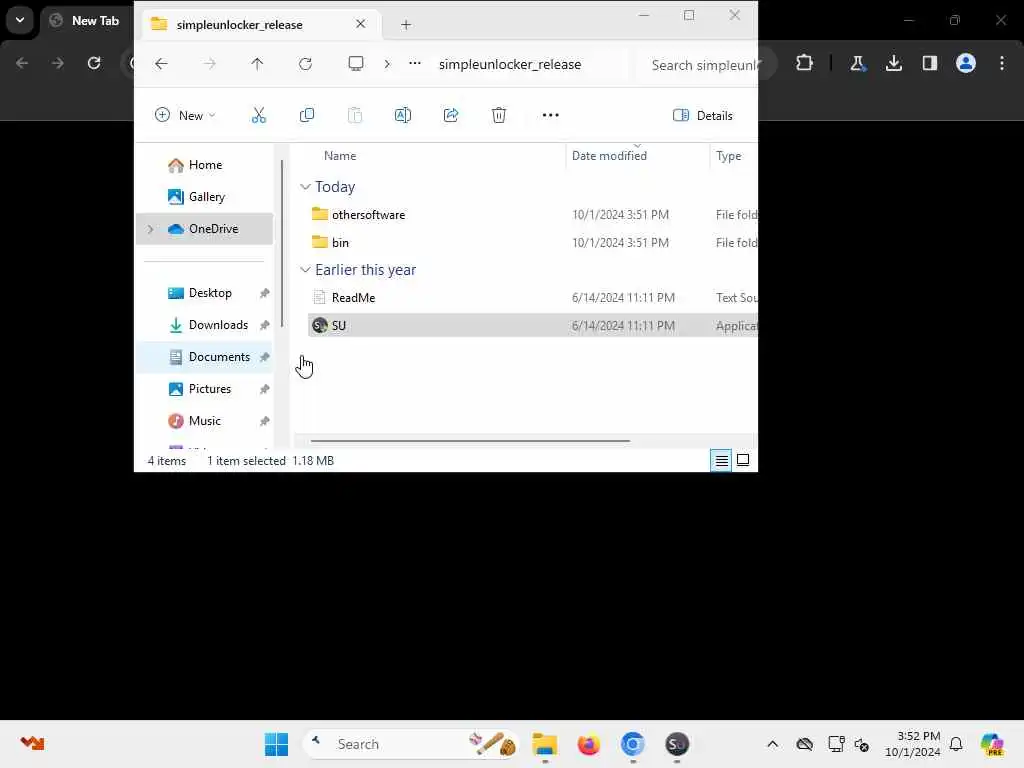
Task: Open the New item dropdown
Action: pos(185,116)
